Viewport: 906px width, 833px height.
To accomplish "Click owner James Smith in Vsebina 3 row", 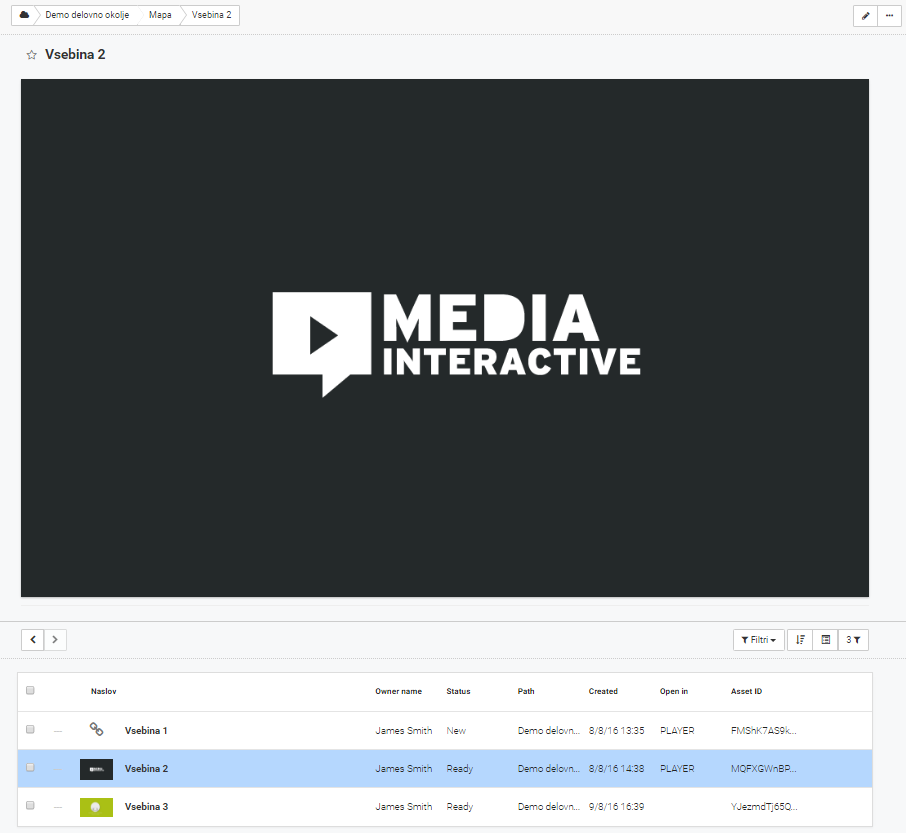I will [404, 807].
